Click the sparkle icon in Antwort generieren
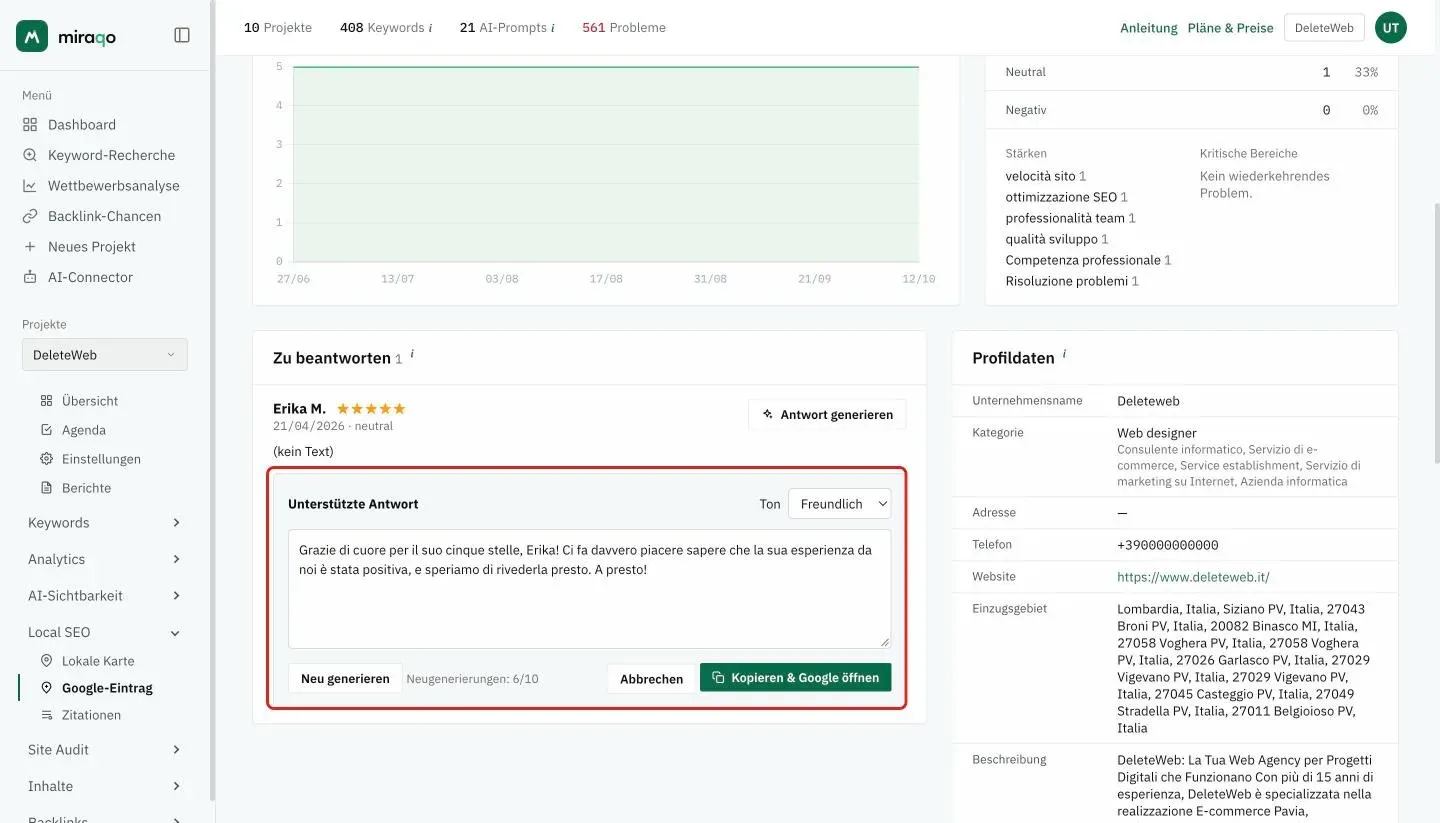1440x823 pixels. [768, 414]
